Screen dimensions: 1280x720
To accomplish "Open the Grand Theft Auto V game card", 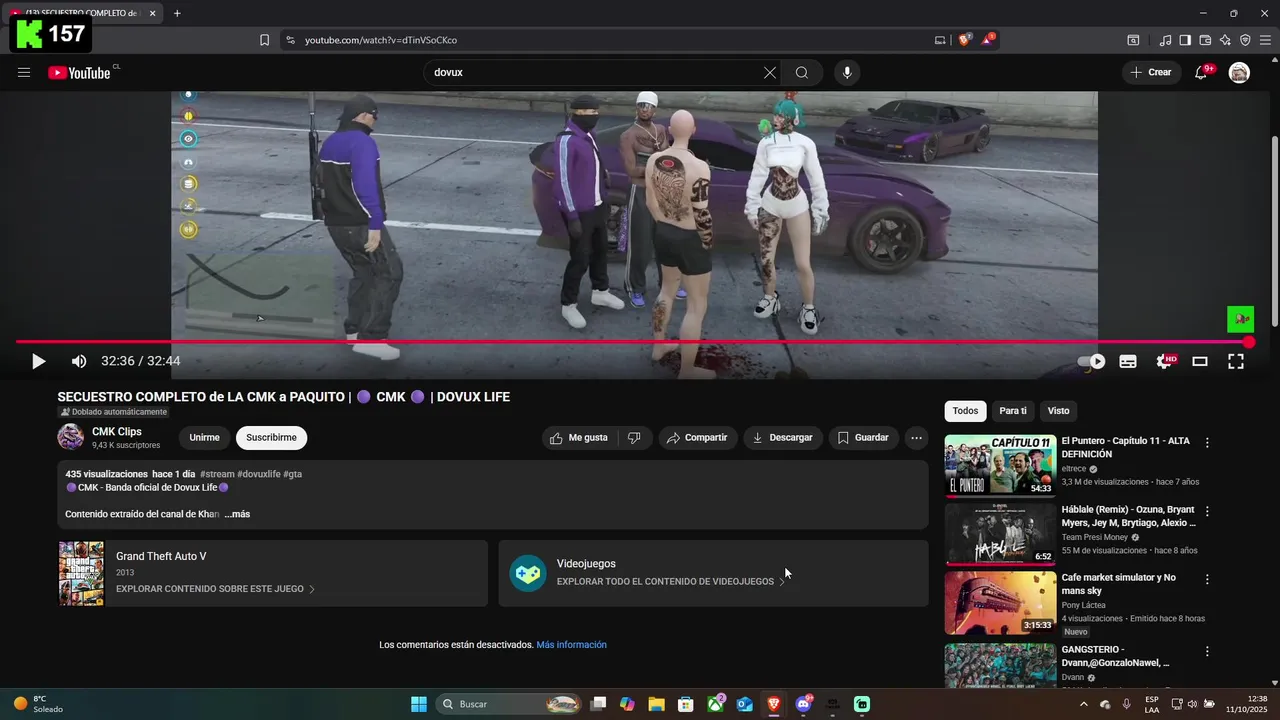I will click(273, 573).
